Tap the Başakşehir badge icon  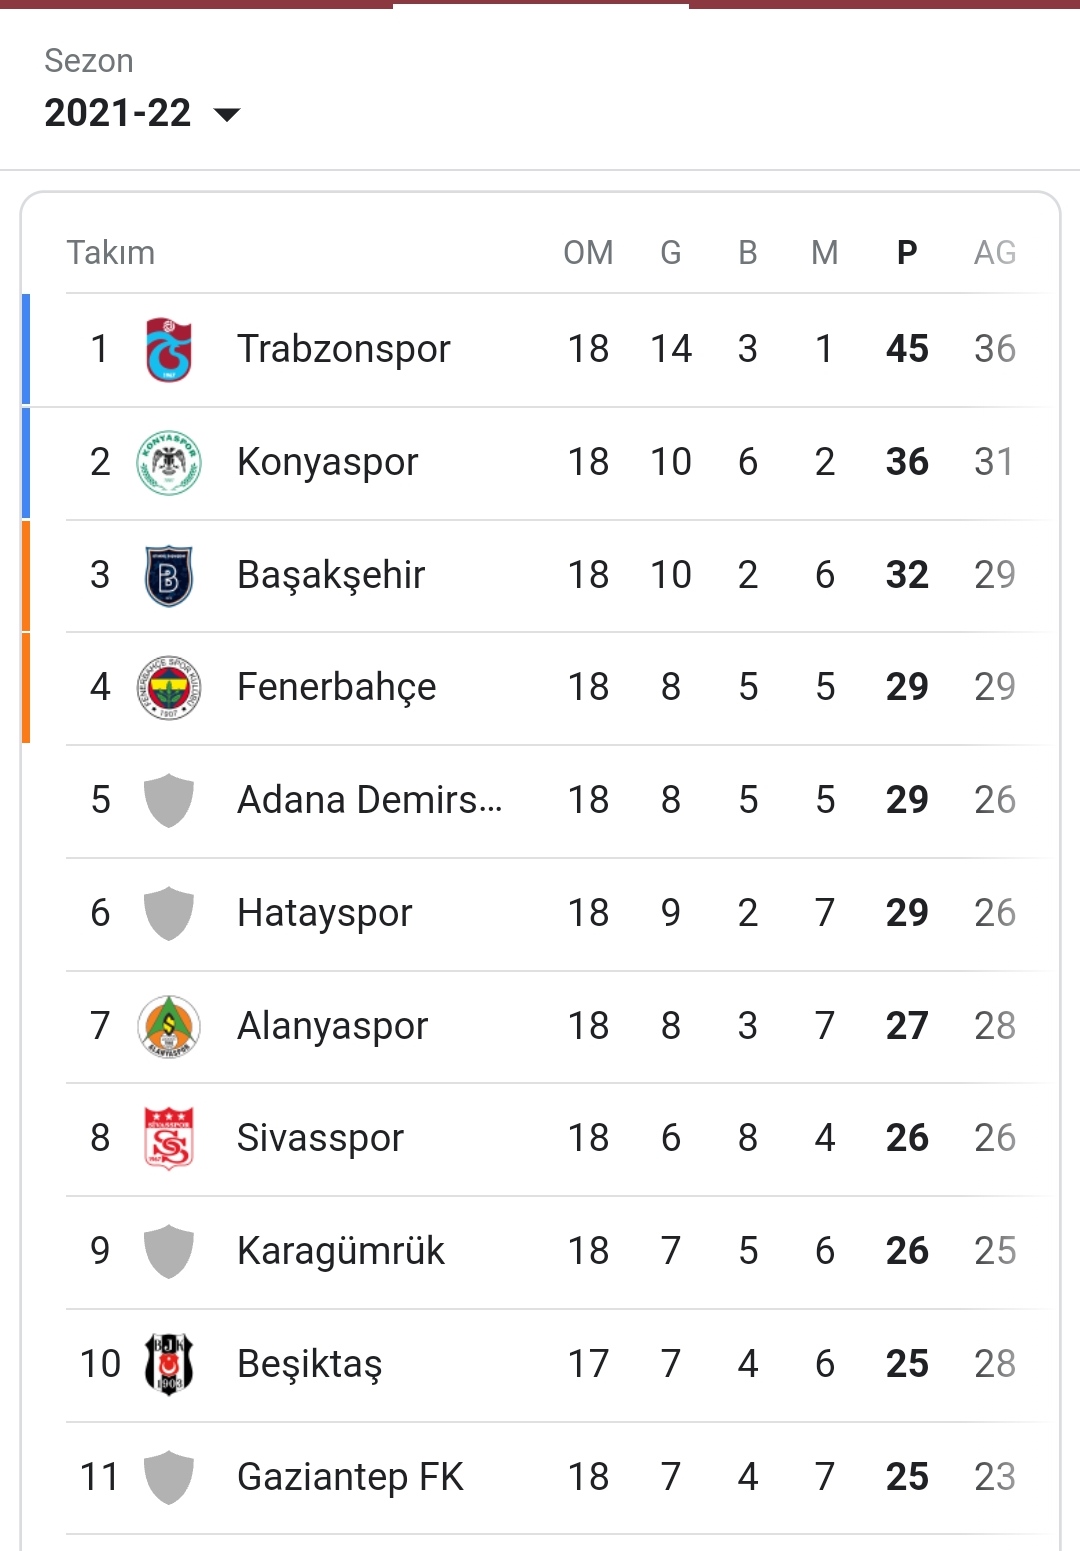(169, 576)
